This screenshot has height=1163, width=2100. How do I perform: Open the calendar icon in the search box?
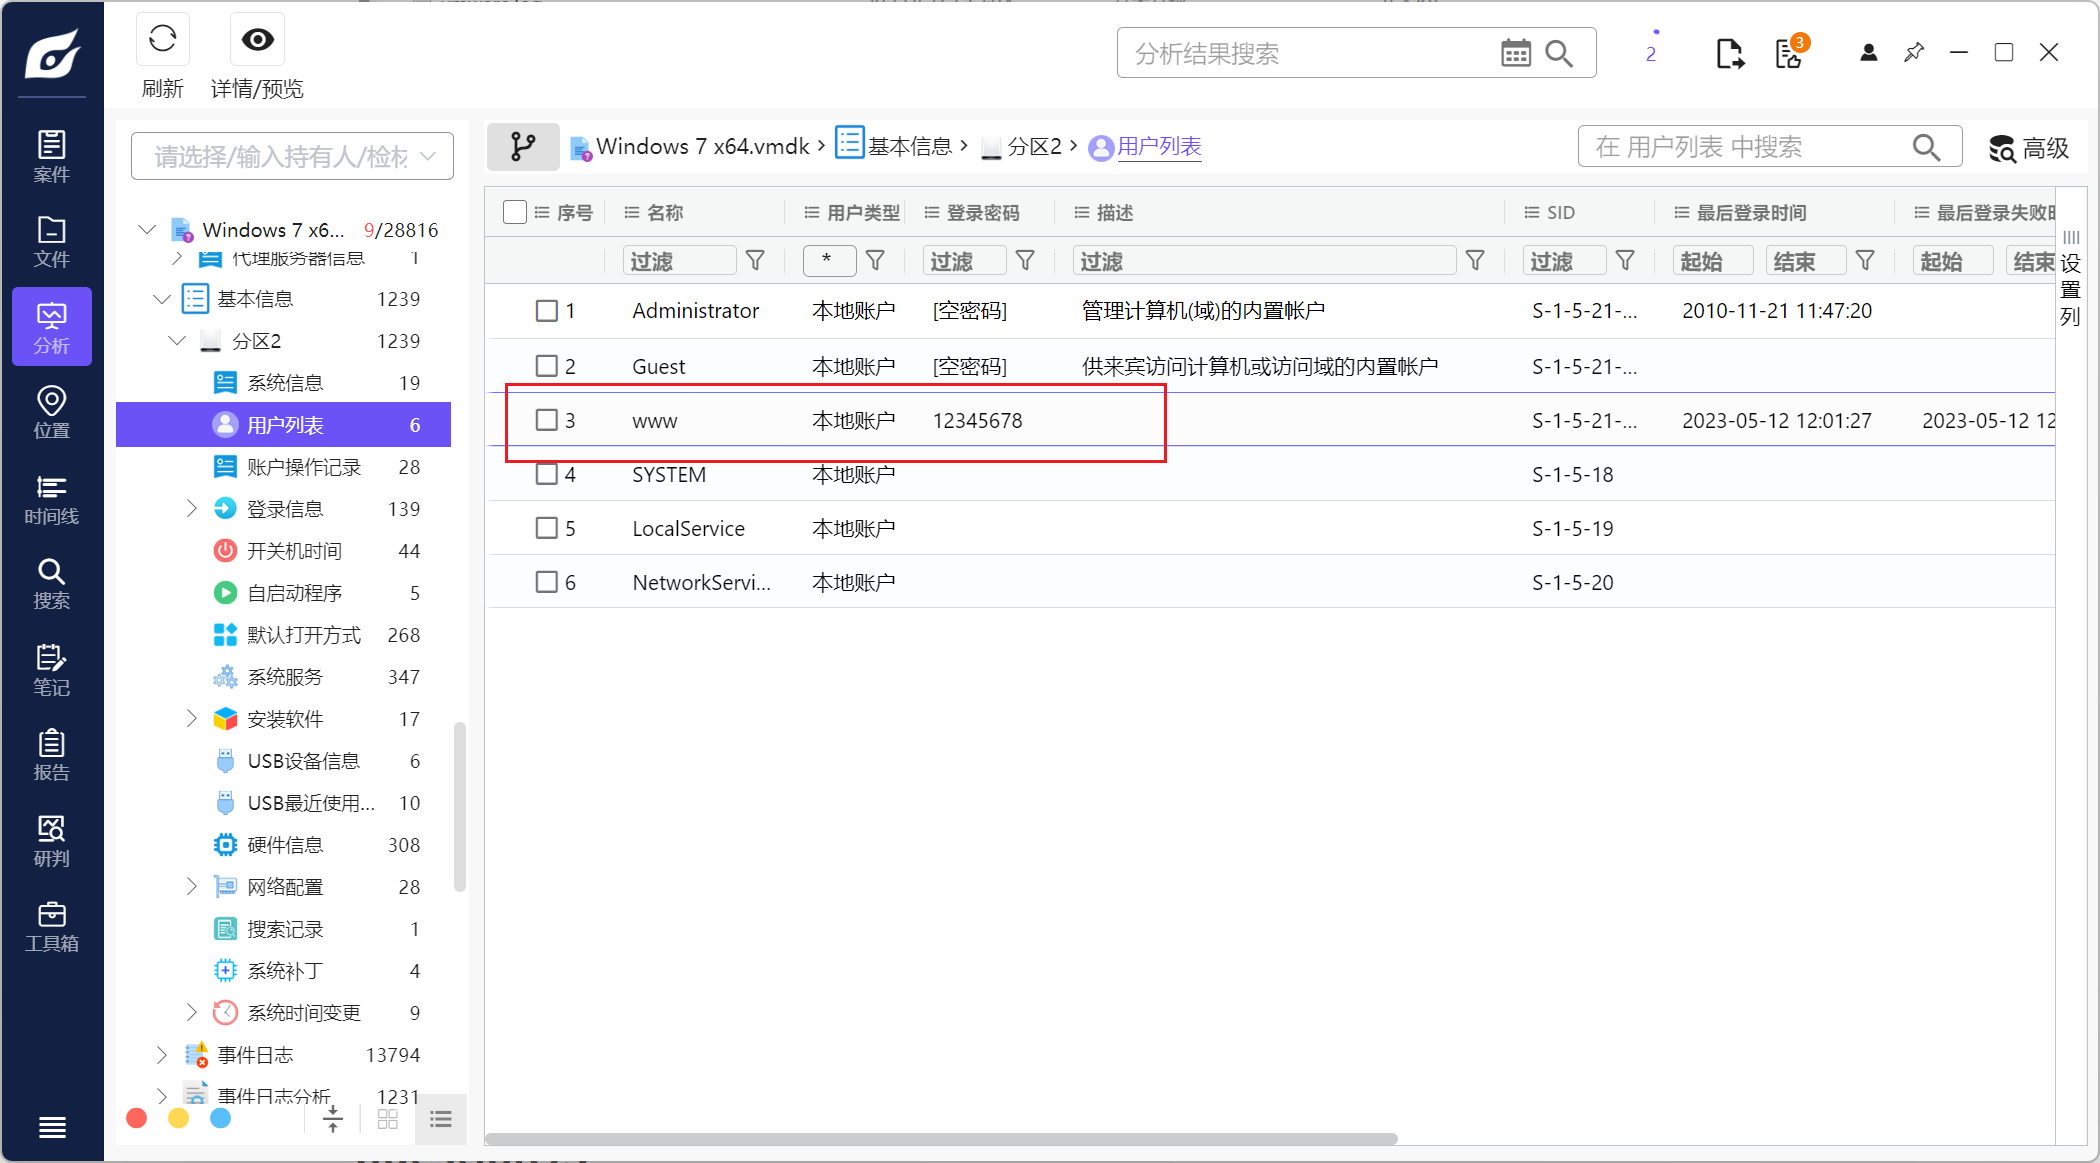tap(1515, 53)
